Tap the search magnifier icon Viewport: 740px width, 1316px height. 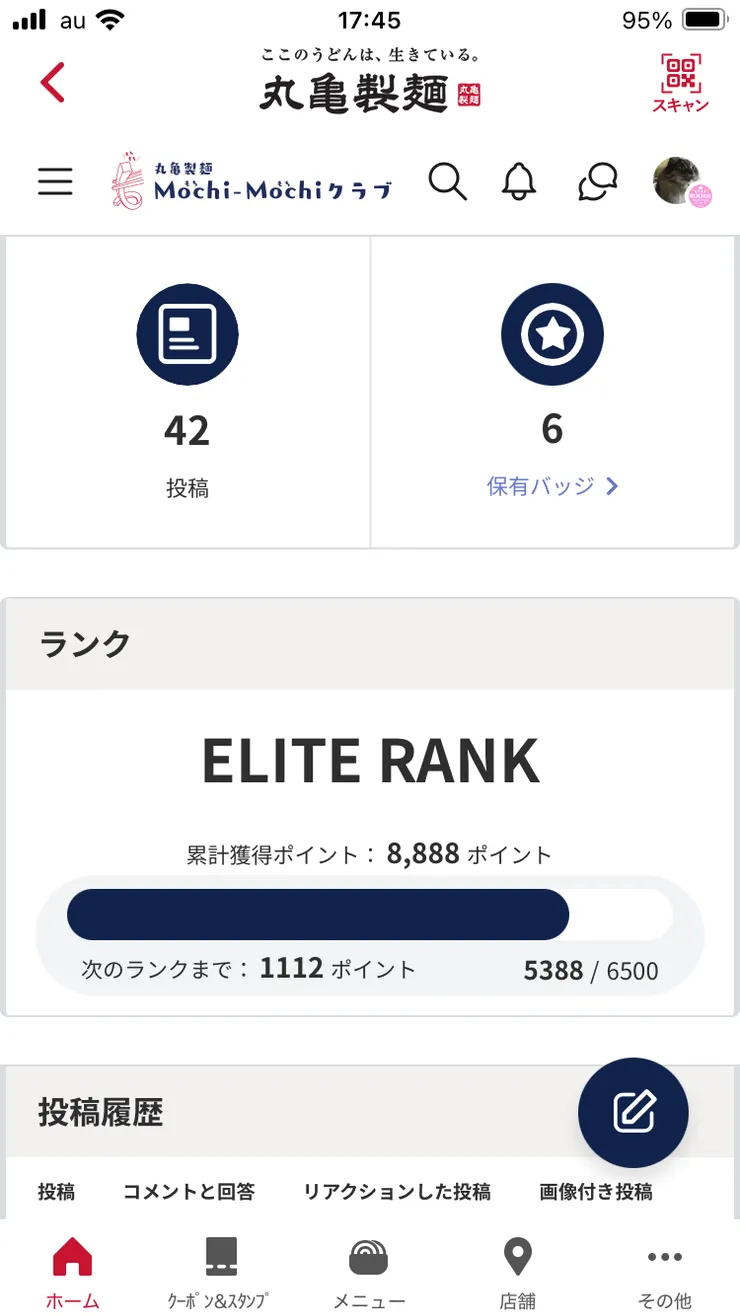coord(447,181)
